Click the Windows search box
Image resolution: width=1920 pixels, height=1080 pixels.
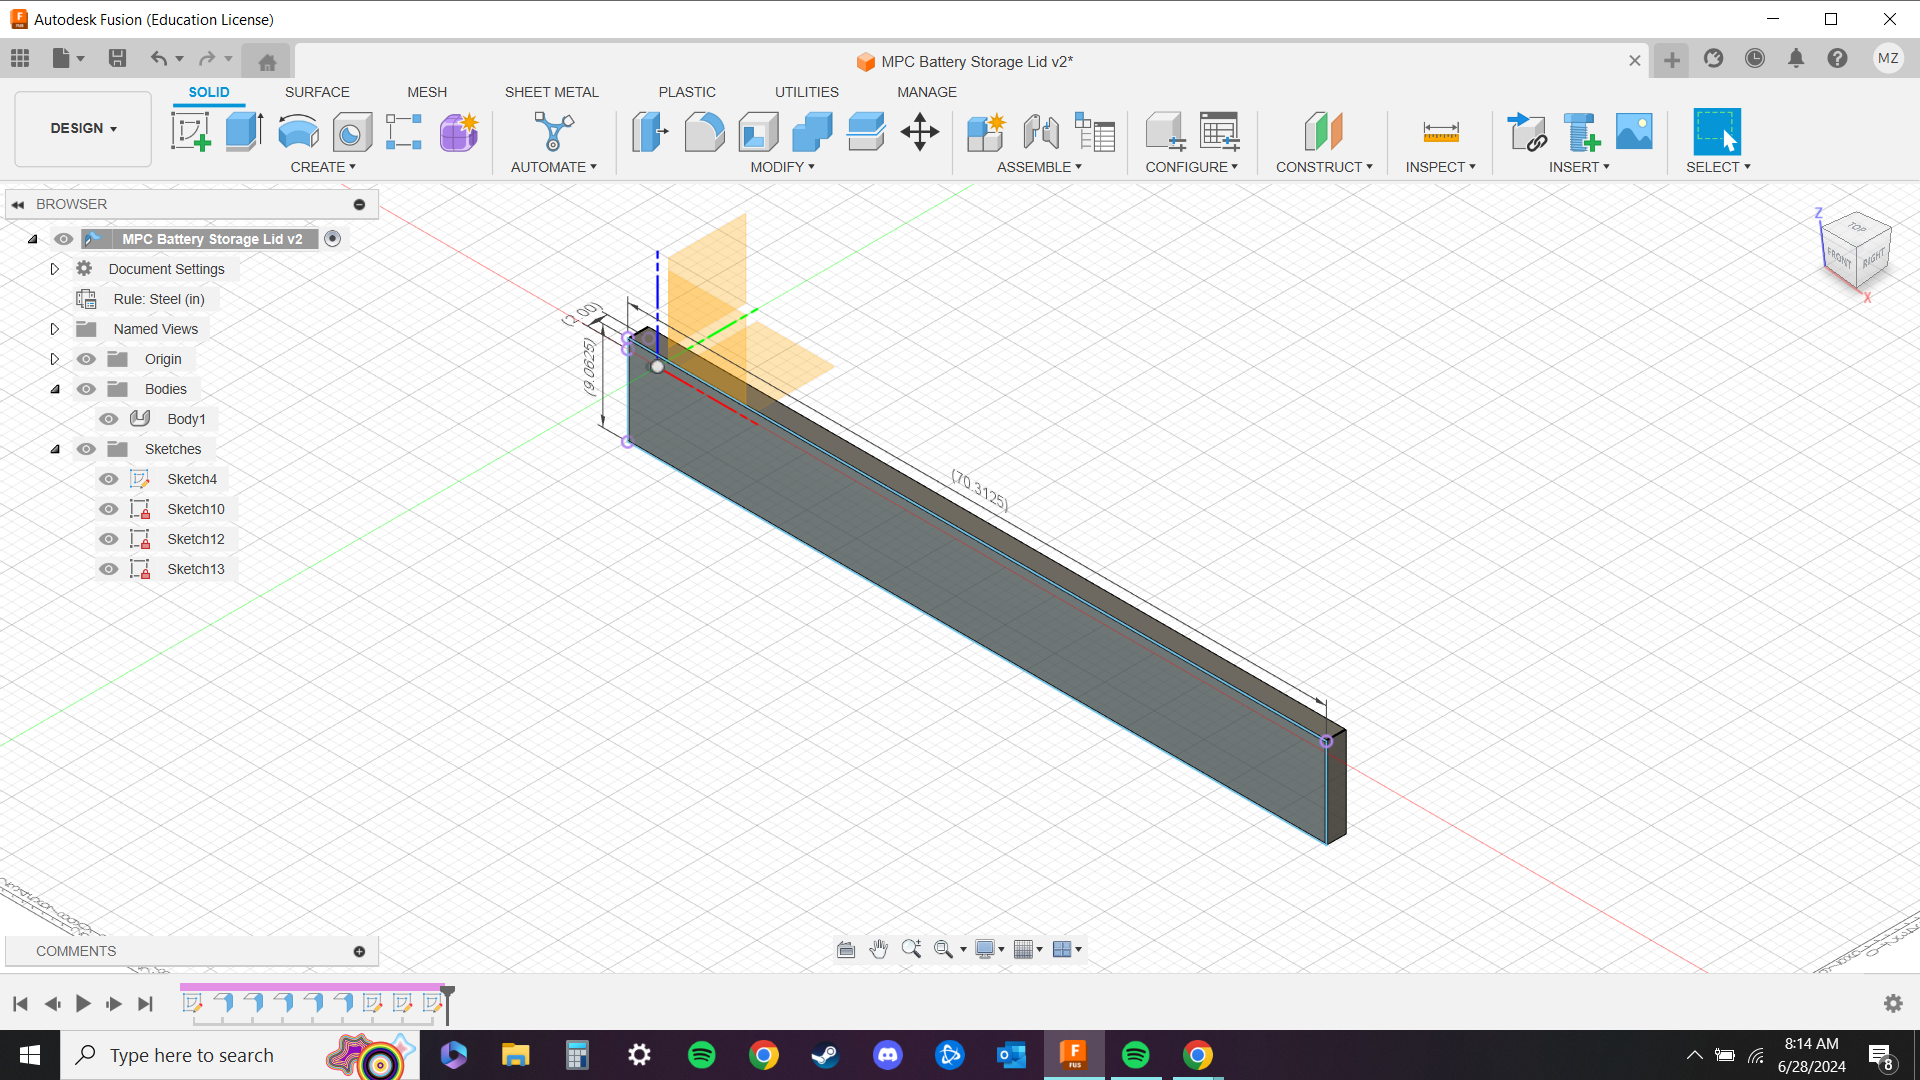(240, 1055)
